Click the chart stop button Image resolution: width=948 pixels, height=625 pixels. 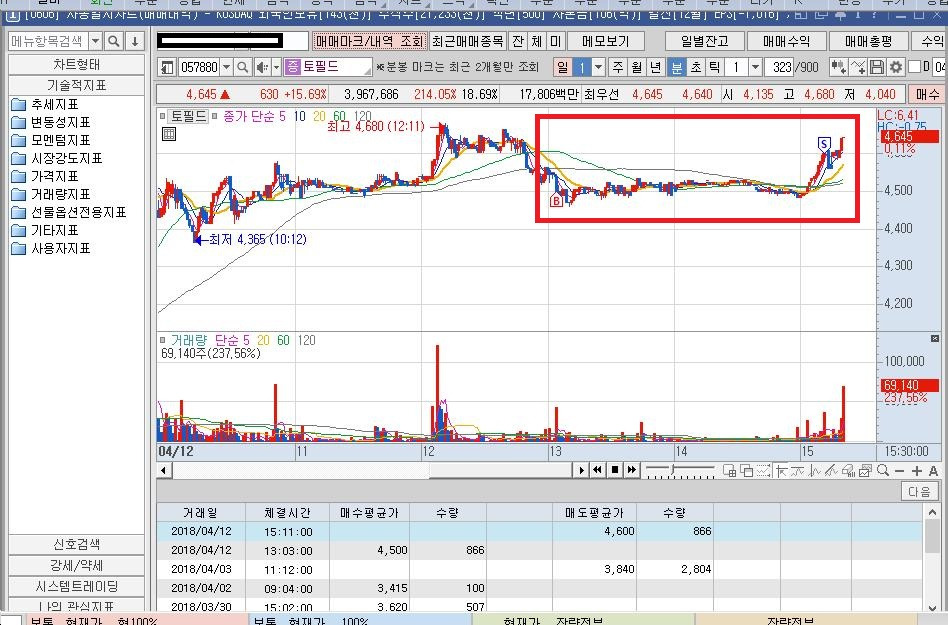(614, 470)
